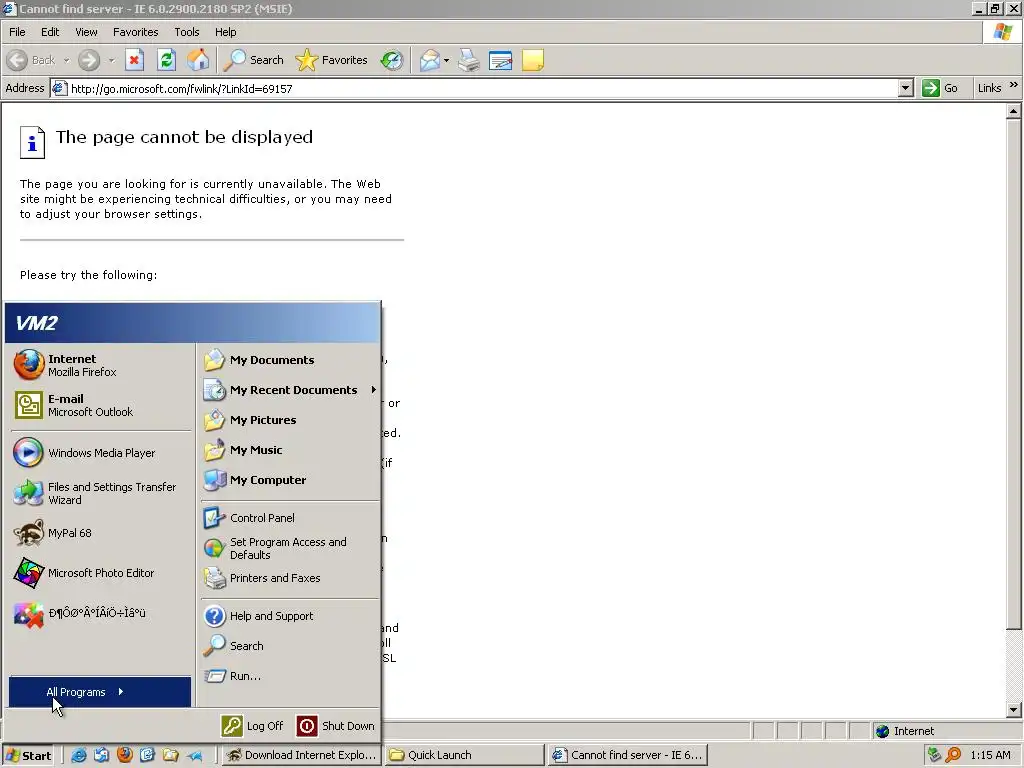This screenshot has width=1024, height=768.
Task: Open the Edit menu
Action: (x=50, y=32)
